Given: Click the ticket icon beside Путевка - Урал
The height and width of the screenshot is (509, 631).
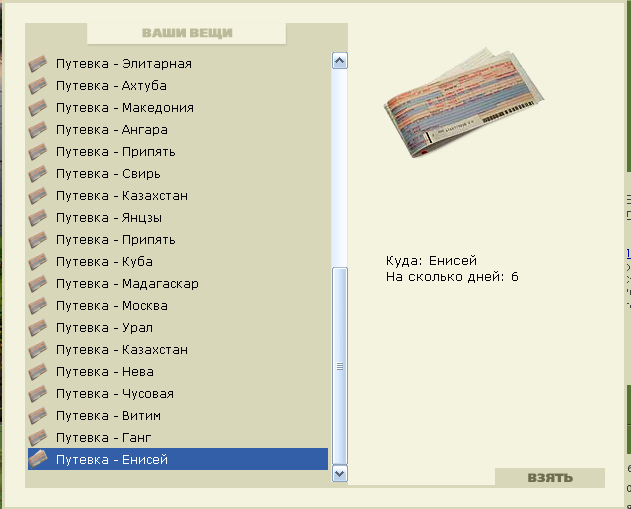Looking at the screenshot, I should pyautogui.click(x=38, y=328).
